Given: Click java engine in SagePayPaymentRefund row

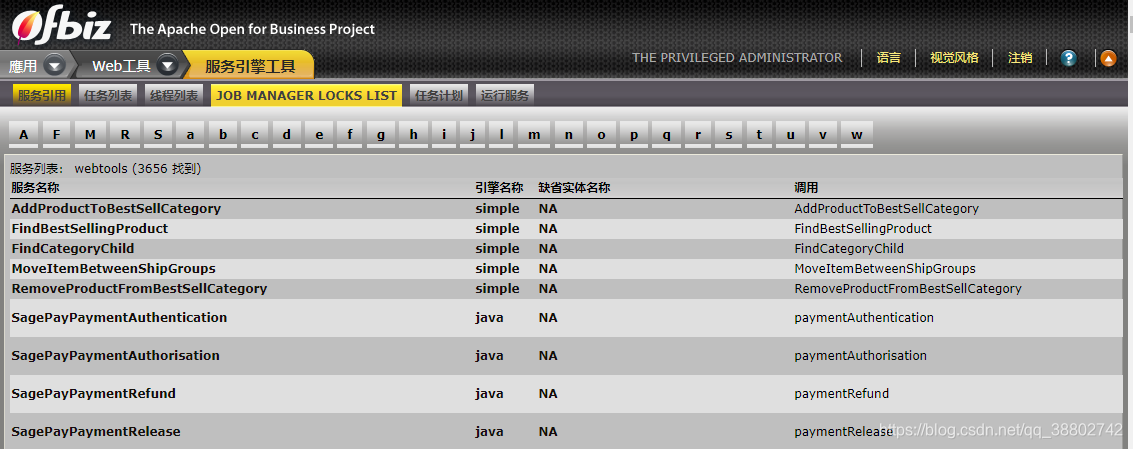Looking at the screenshot, I should pos(489,393).
